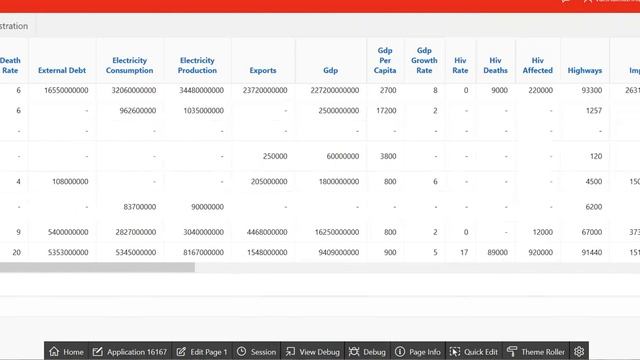This screenshot has width=640, height=360.
Task: Select Exports value 4468000000
Action: point(267,232)
